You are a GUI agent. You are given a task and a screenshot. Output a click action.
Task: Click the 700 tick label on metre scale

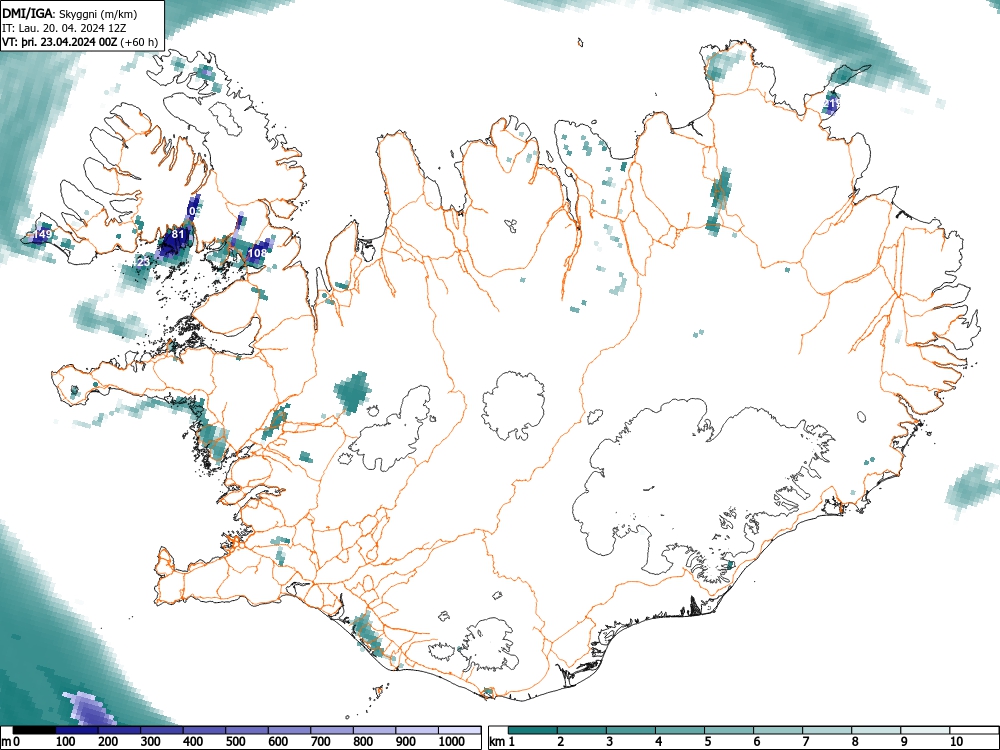[x=320, y=742]
